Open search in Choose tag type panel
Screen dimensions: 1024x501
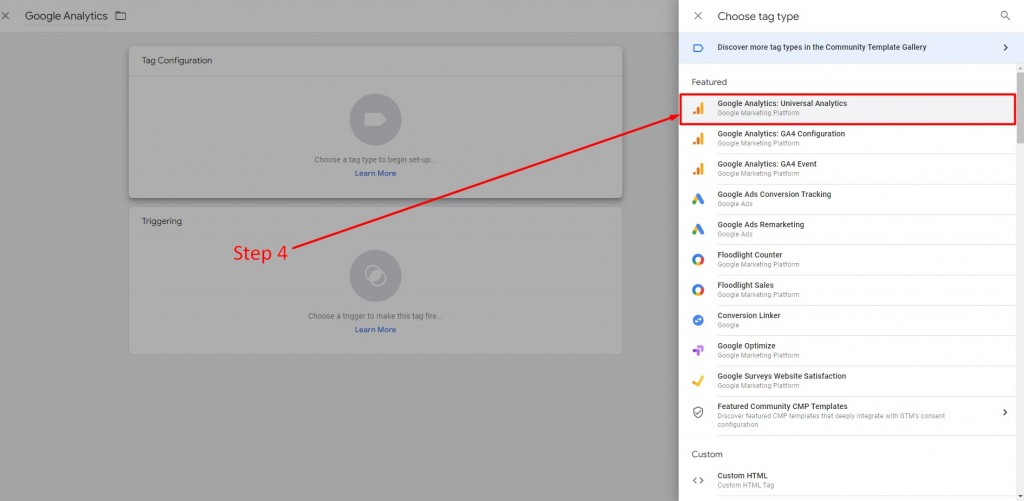tap(1005, 16)
